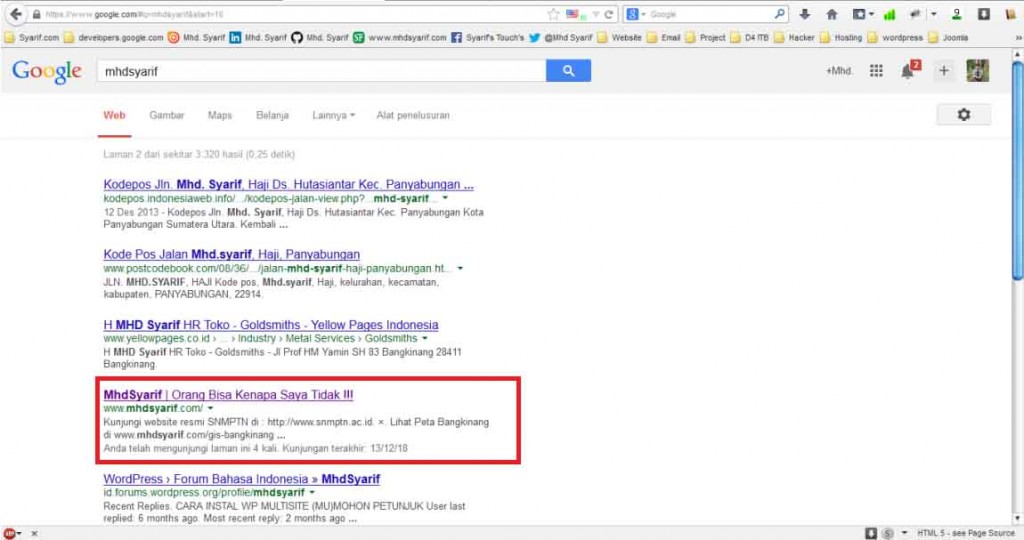Open the search engine selector dropdown
The height and width of the screenshot is (540, 1024).
pyautogui.click(x=636, y=14)
